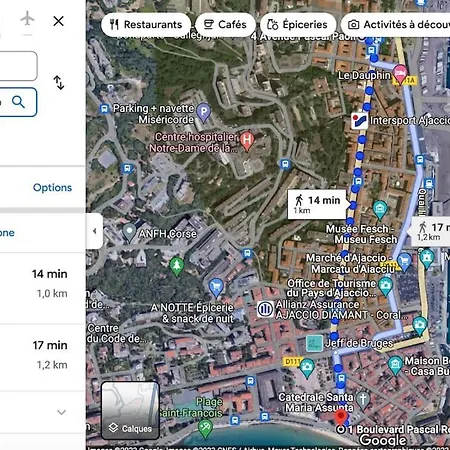
Task: Filter map by Activités à découvrir chip
Action: [x=396, y=25]
